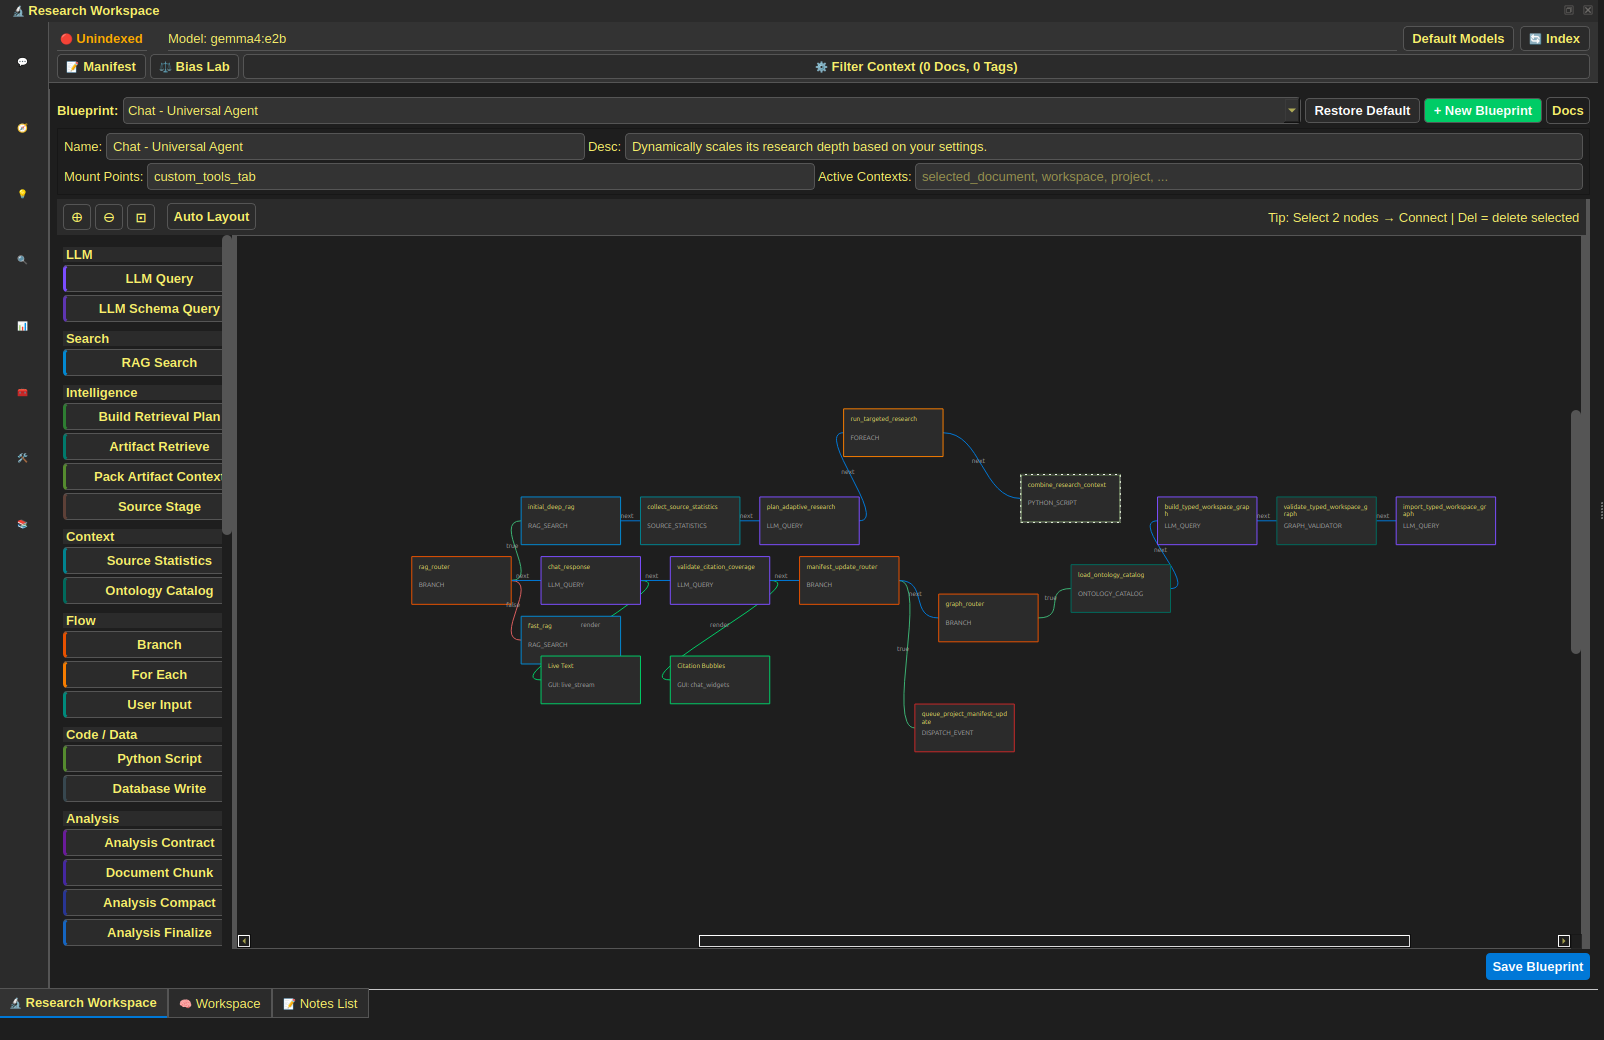Select the chat_response LLM_QUERY node
This screenshot has height=1040, width=1604.
point(590,580)
